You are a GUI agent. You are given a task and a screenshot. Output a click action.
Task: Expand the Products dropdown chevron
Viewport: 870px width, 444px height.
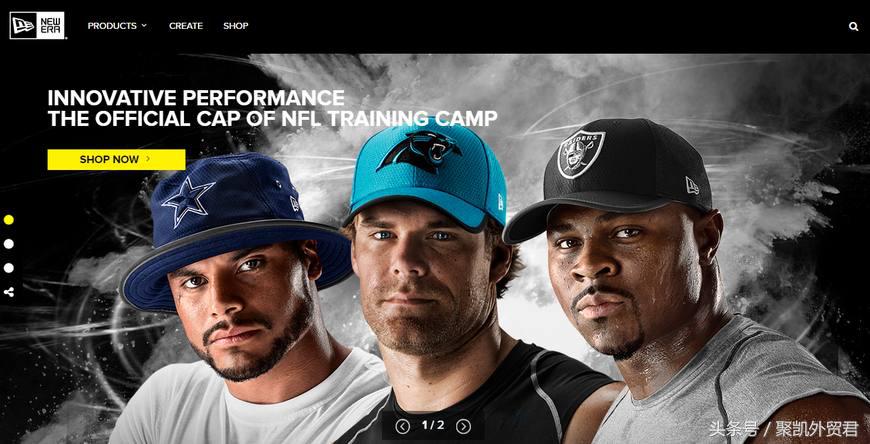[x=144, y=26]
